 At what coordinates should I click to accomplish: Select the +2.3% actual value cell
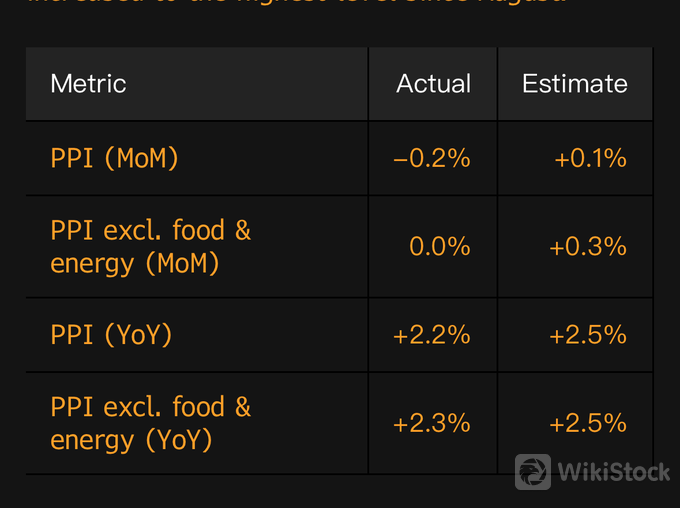tap(432, 423)
